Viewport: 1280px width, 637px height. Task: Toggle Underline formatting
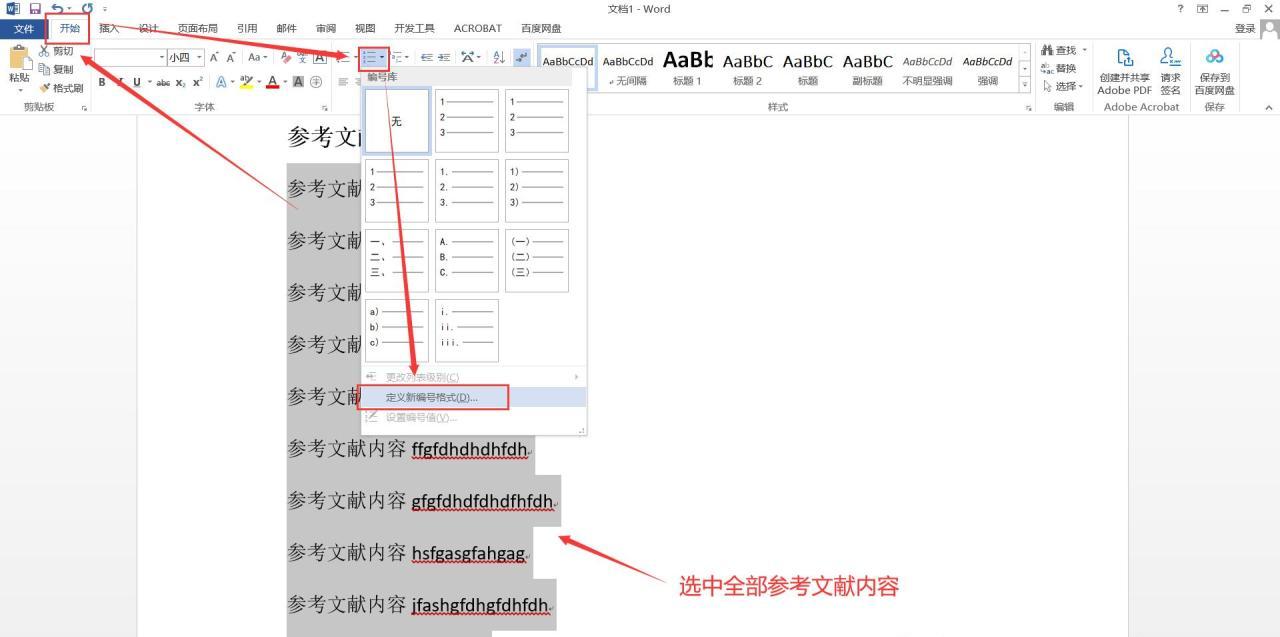coord(136,82)
